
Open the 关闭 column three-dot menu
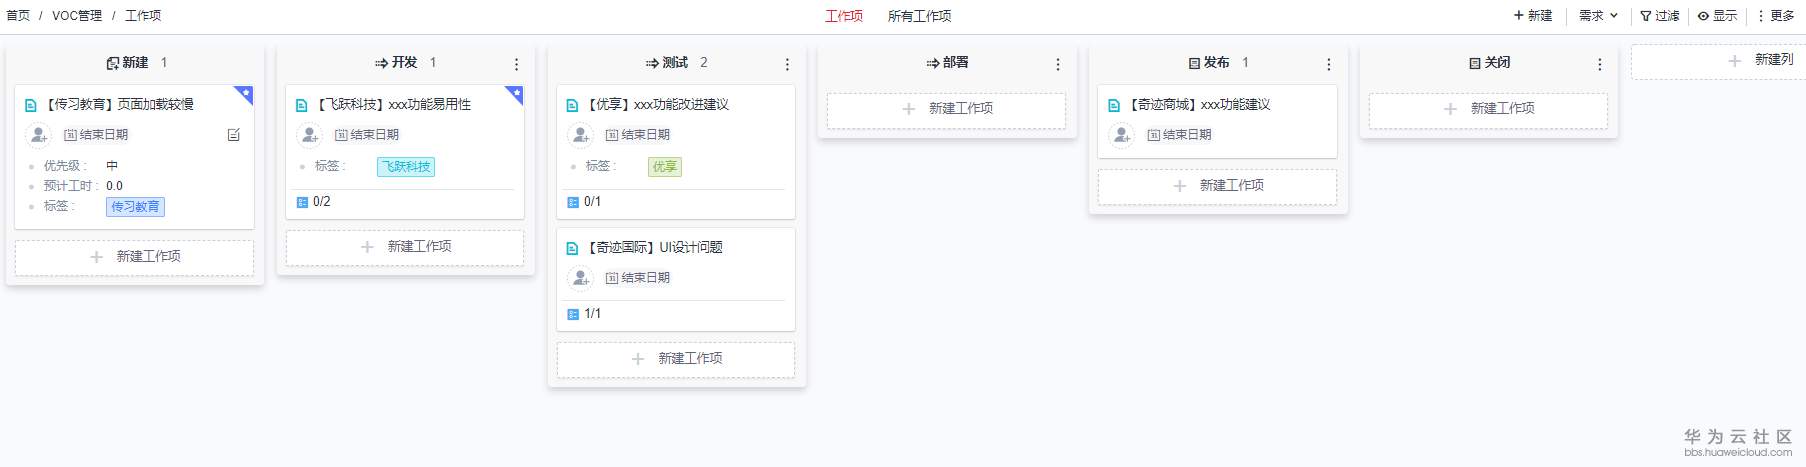click(1599, 64)
